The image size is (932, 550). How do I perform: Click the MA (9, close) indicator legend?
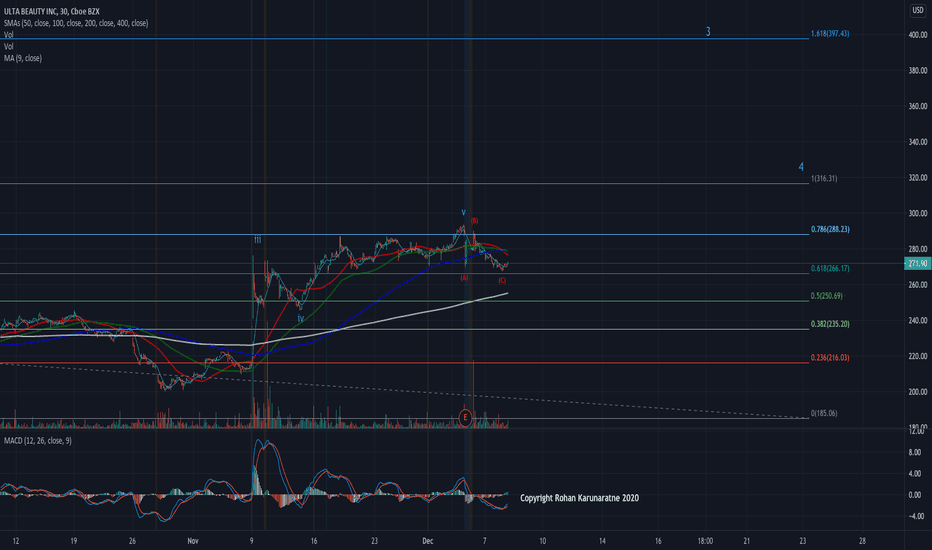click(x=23, y=58)
